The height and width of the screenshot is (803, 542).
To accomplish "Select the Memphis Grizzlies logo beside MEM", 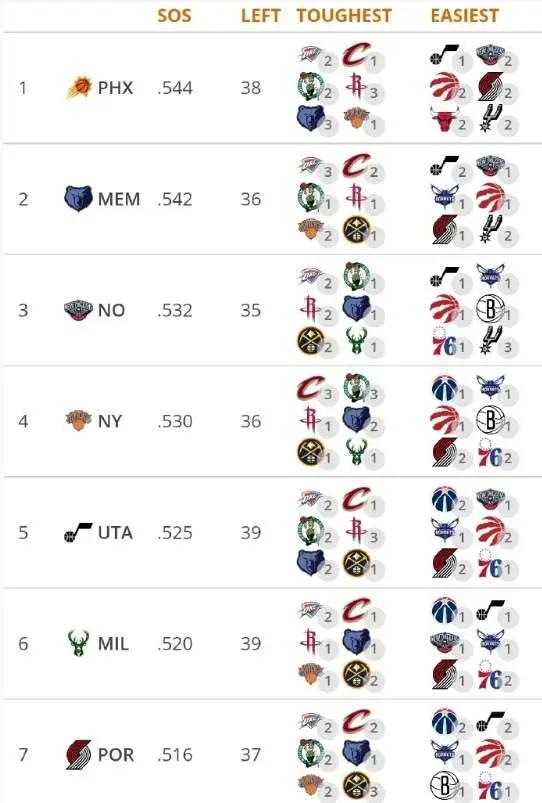I will 78,199.
